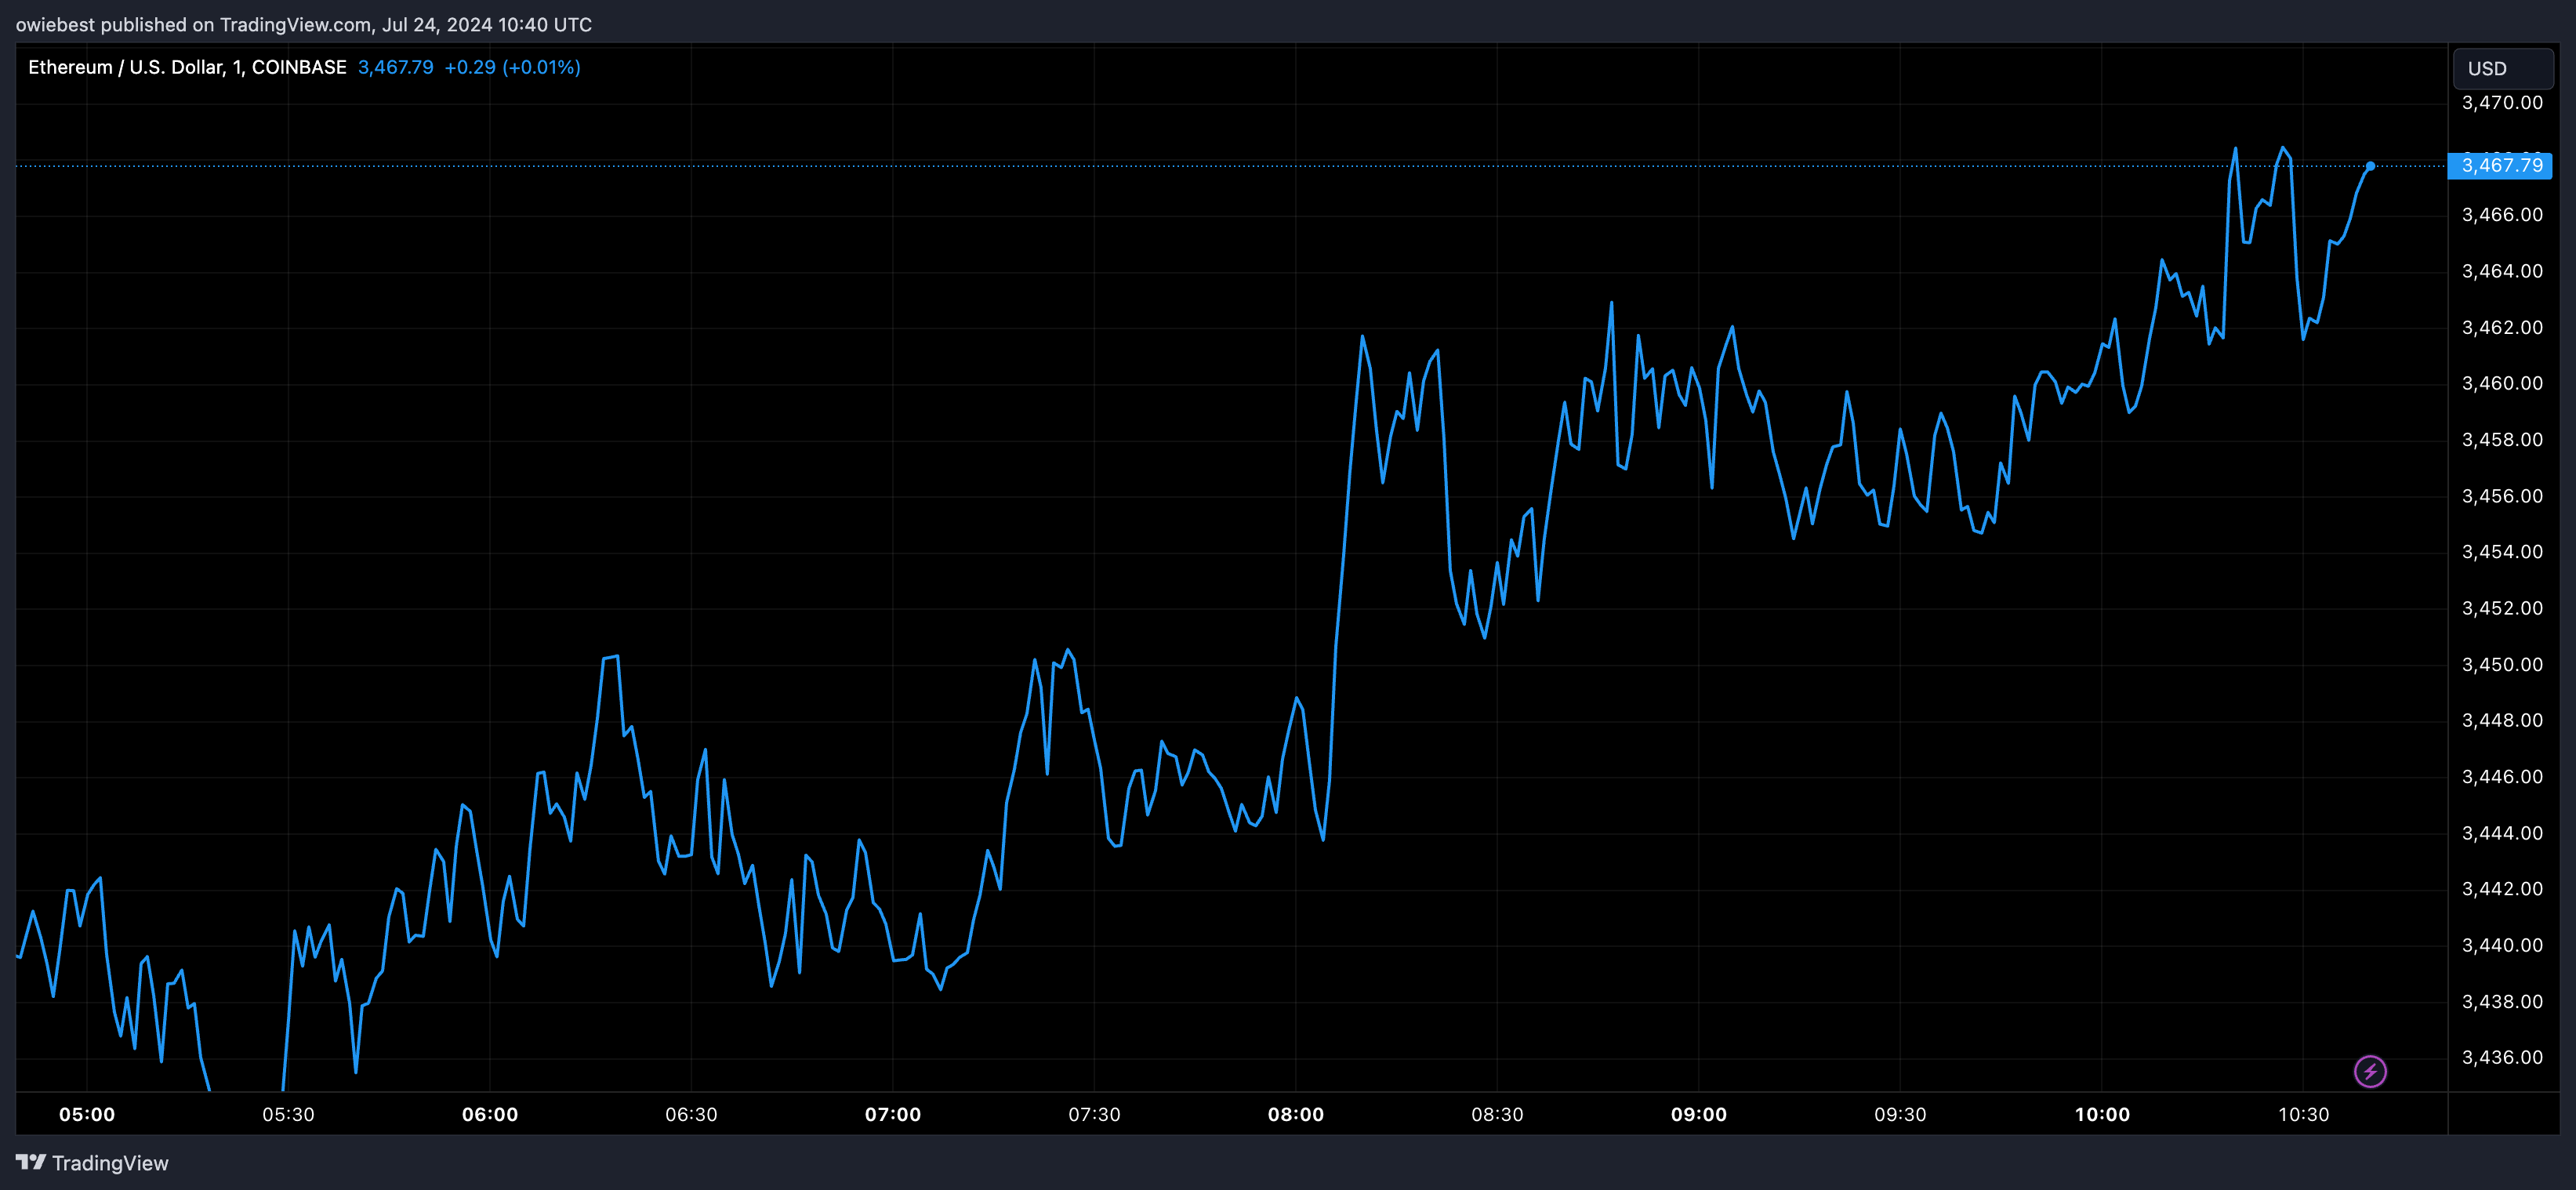2576x1190 pixels.
Task: Click the 05:30 time axis label
Action: (x=288, y=1114)
